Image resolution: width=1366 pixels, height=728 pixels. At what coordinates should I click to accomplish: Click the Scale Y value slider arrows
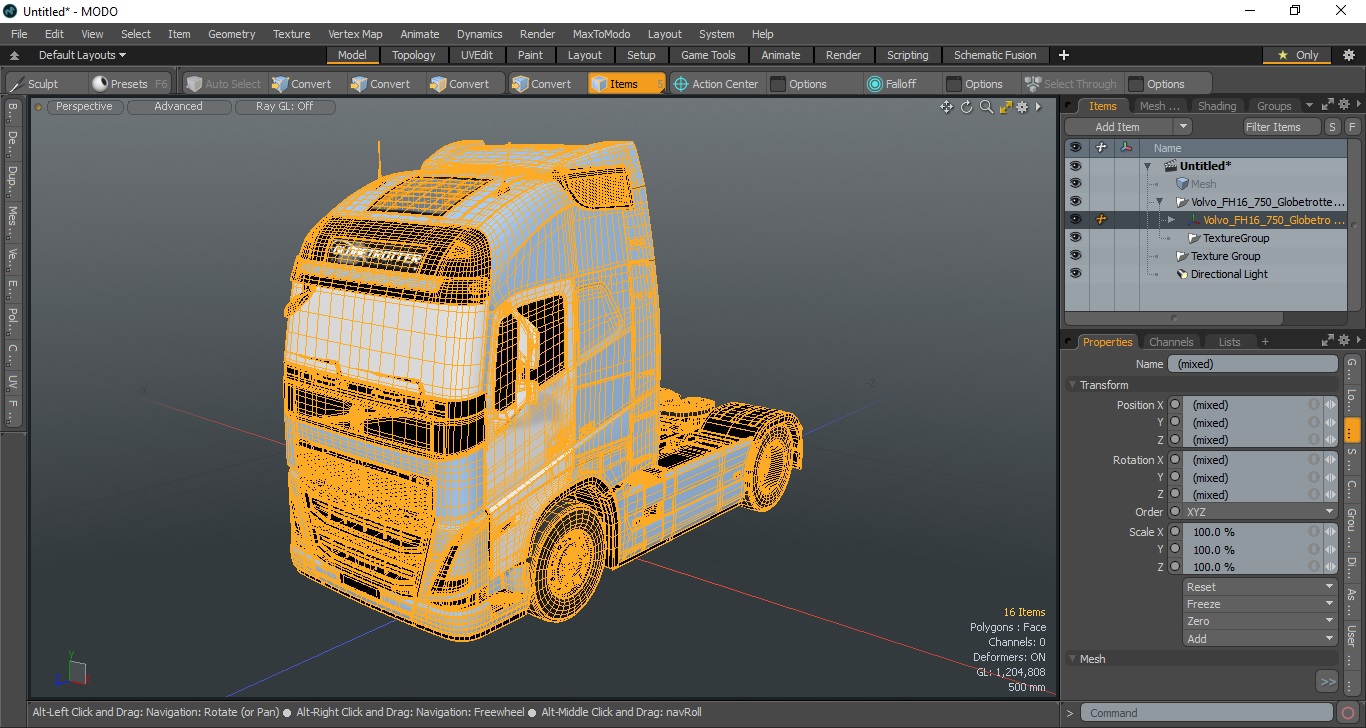[1330, 550]
